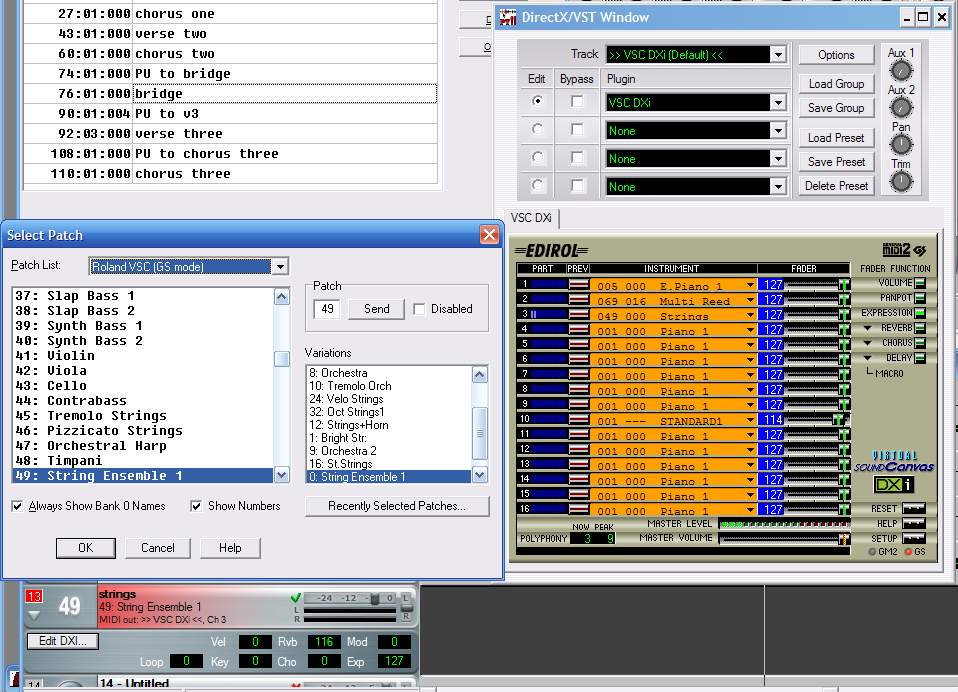Select patch 41: Violin in the list
Image resolution: width=958 pixels, height=692 pixels.
tap(143, 355)
